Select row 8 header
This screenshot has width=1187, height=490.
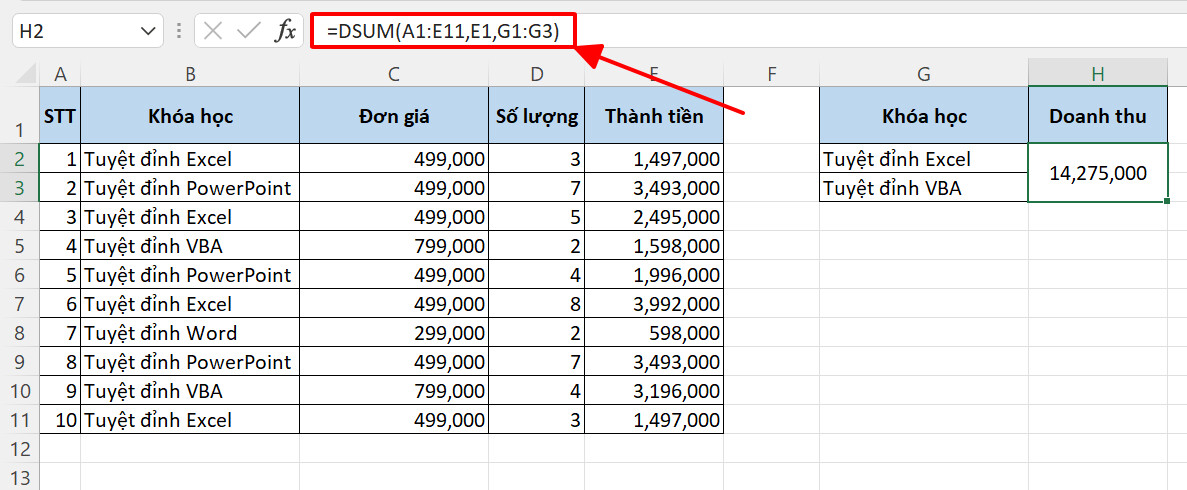coord(20,332)
